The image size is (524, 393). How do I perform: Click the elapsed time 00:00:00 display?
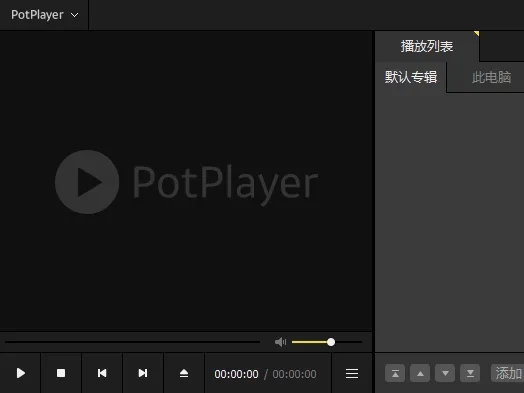click(236, 374)
